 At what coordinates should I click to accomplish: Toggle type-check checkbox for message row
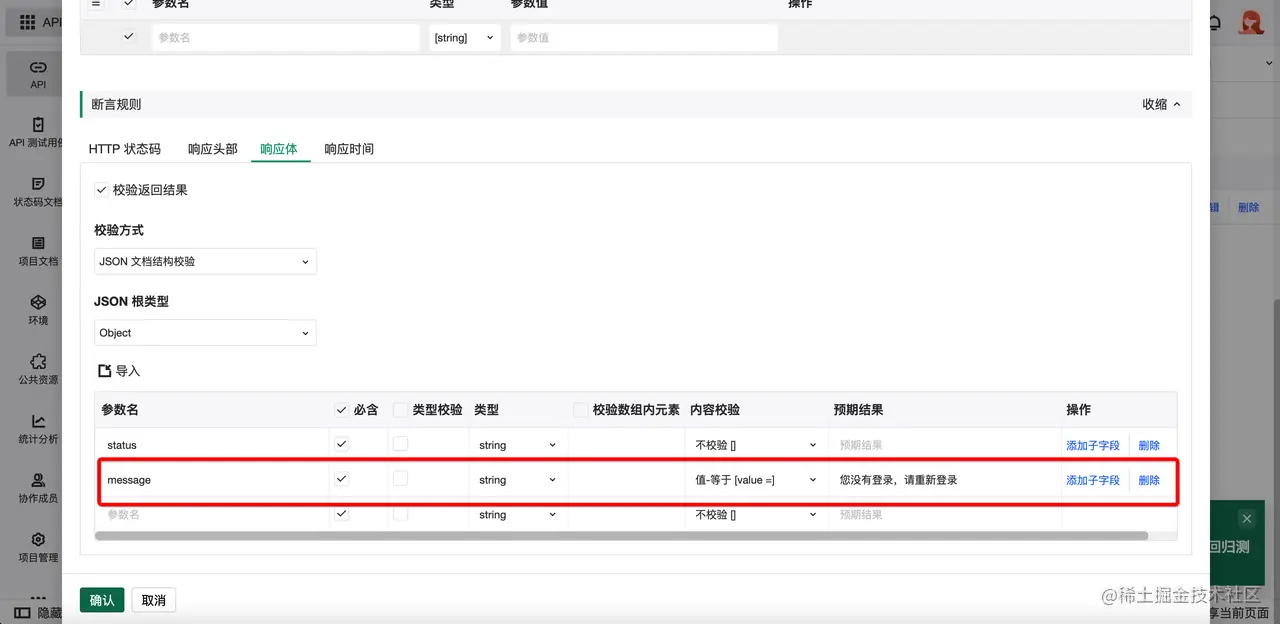(x=400, y=479)
